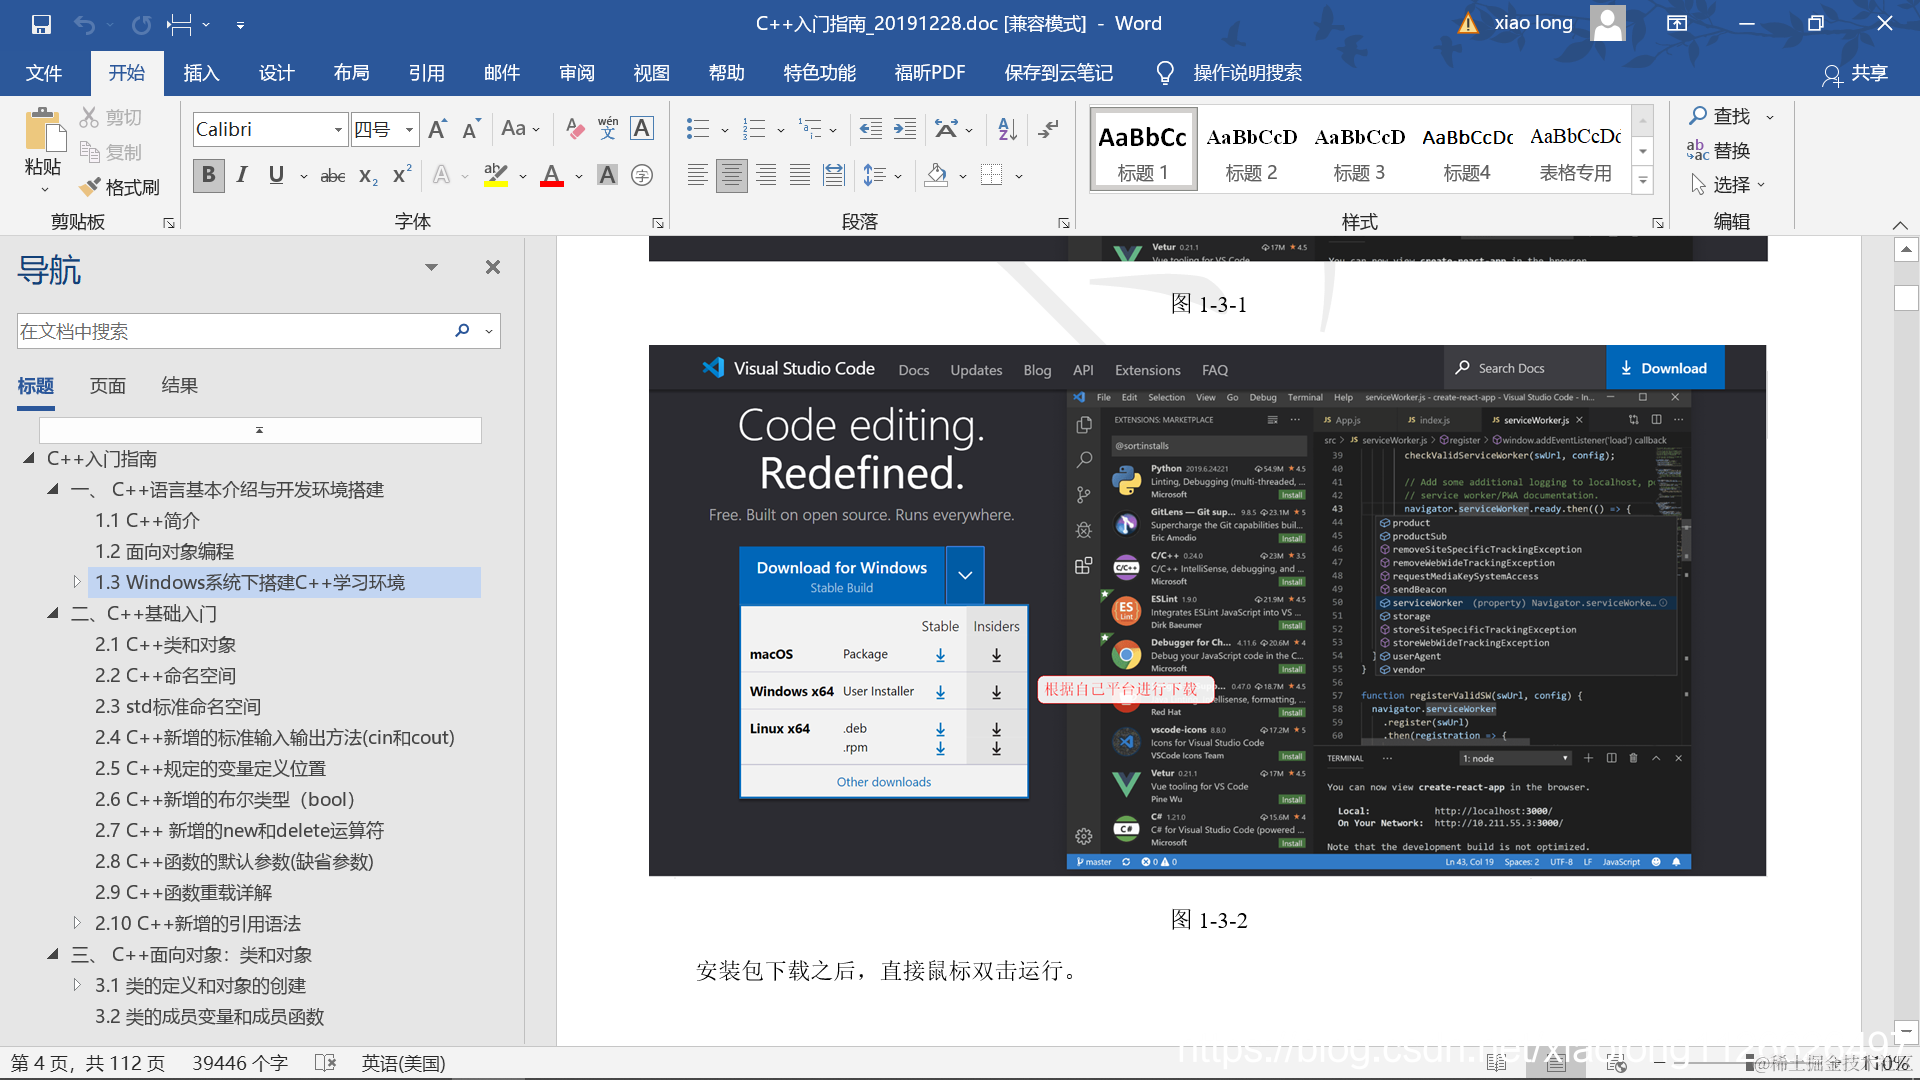The width and height of the screenshot is (1920, 1080).
Task: Open the 插入 ribbon tab
Action: click(200, 73)
